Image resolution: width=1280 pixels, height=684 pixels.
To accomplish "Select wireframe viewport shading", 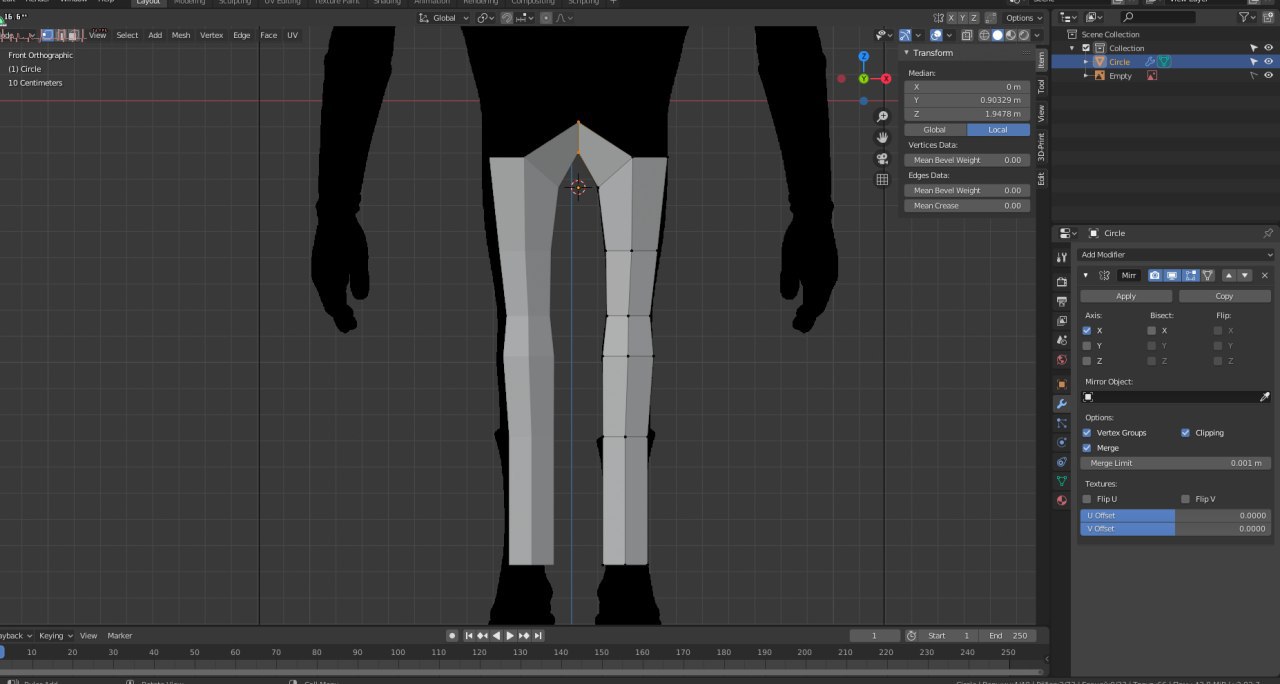I will [984, 35].
